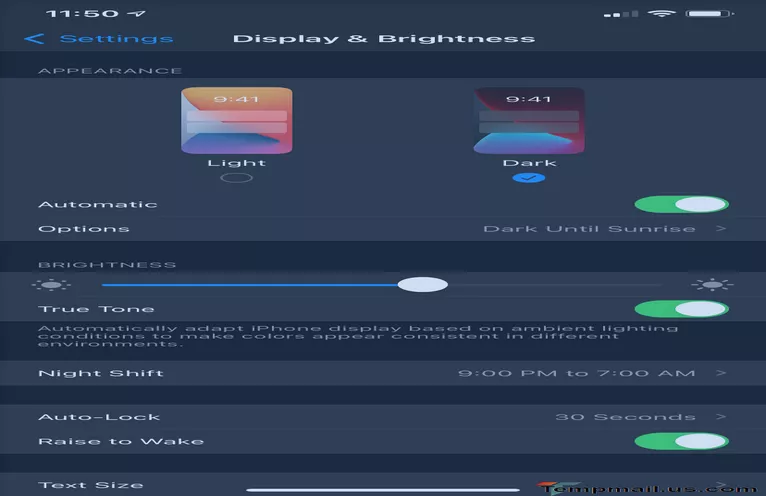Tap the back chevron arrow icon
This screenshot has width=766, height=496.
[35, 39]
